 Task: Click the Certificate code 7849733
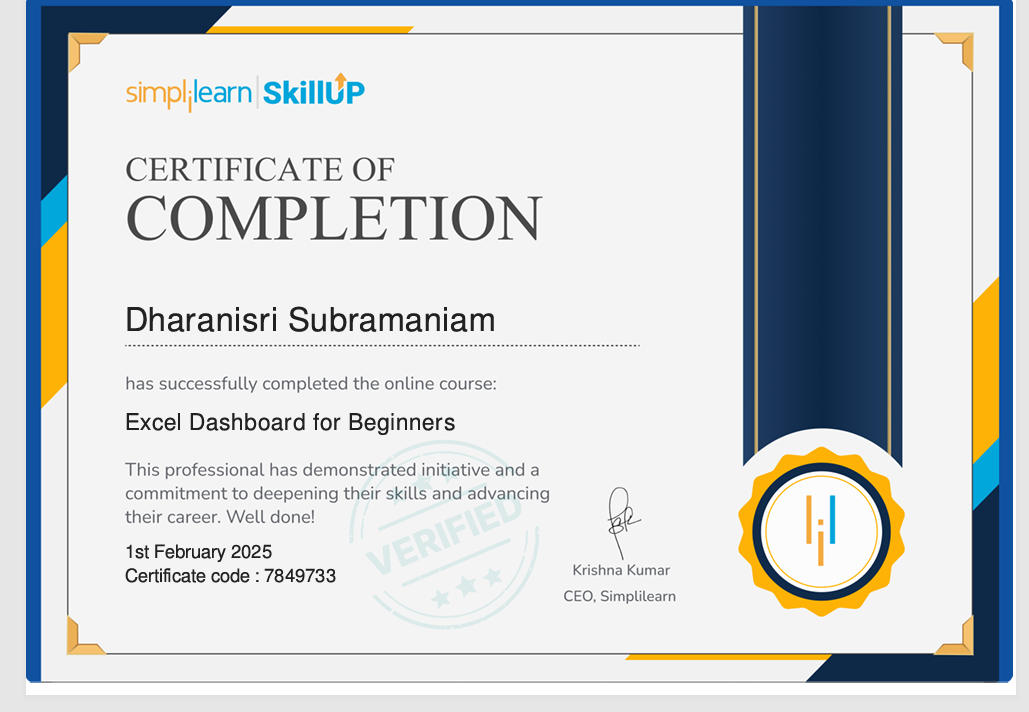[230, 576]
